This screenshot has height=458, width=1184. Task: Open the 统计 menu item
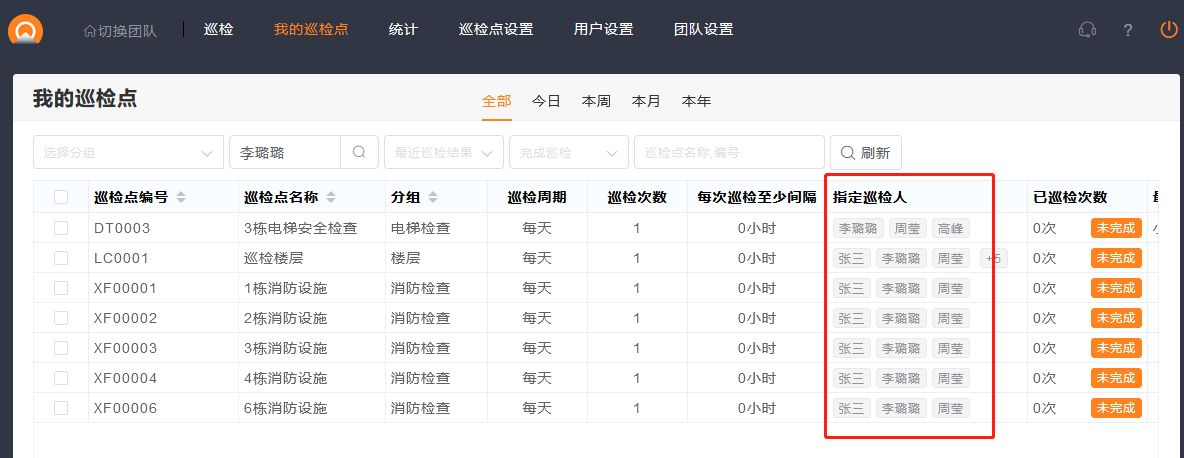tap(403, 29)
